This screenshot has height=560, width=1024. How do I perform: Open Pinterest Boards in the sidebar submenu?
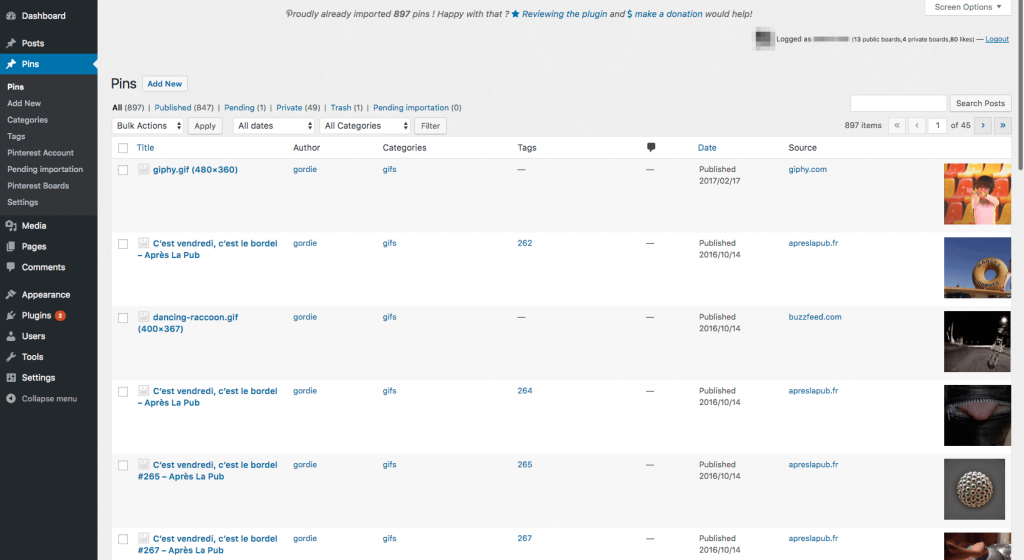(x=38, y=186)
